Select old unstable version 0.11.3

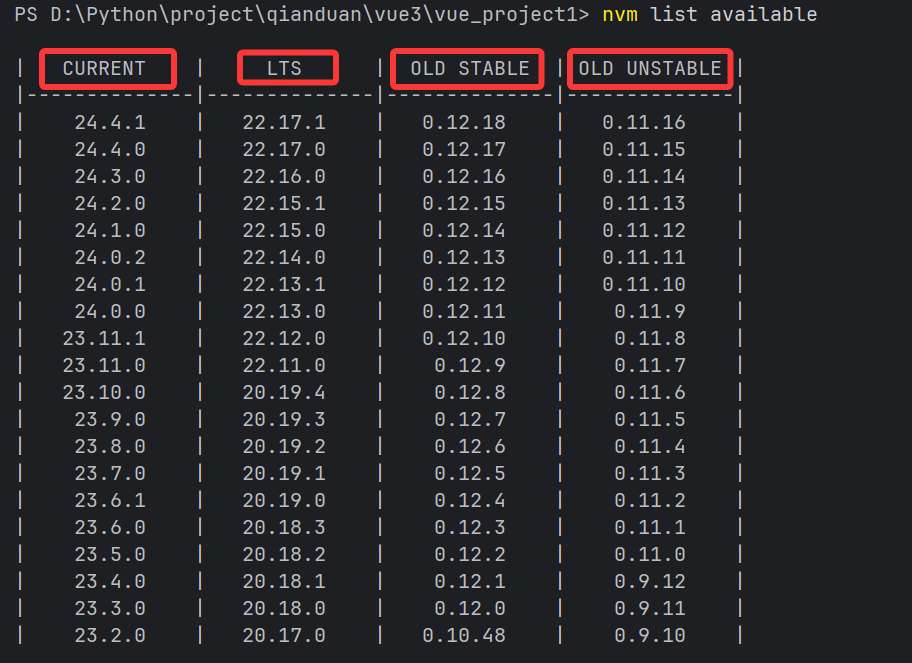[650, 473]
